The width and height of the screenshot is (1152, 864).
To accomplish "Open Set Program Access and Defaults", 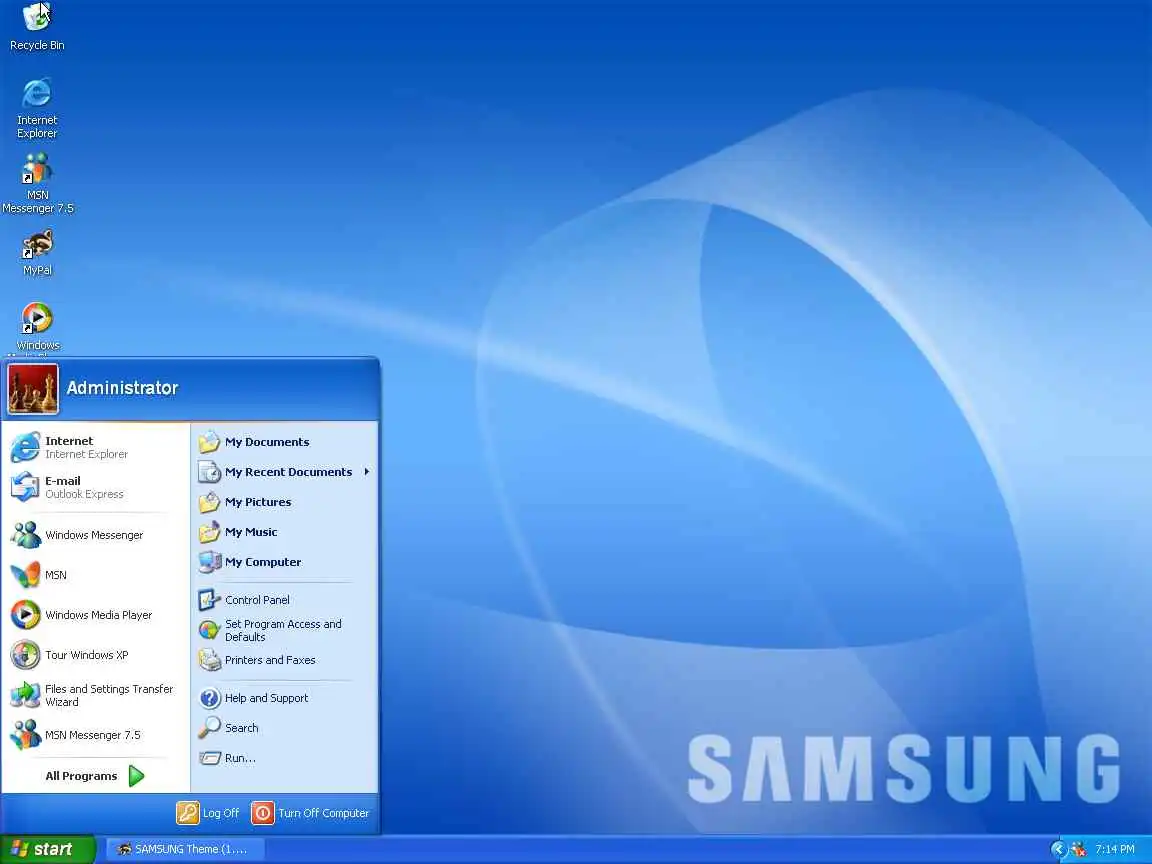I will click(x=285, y=630).
